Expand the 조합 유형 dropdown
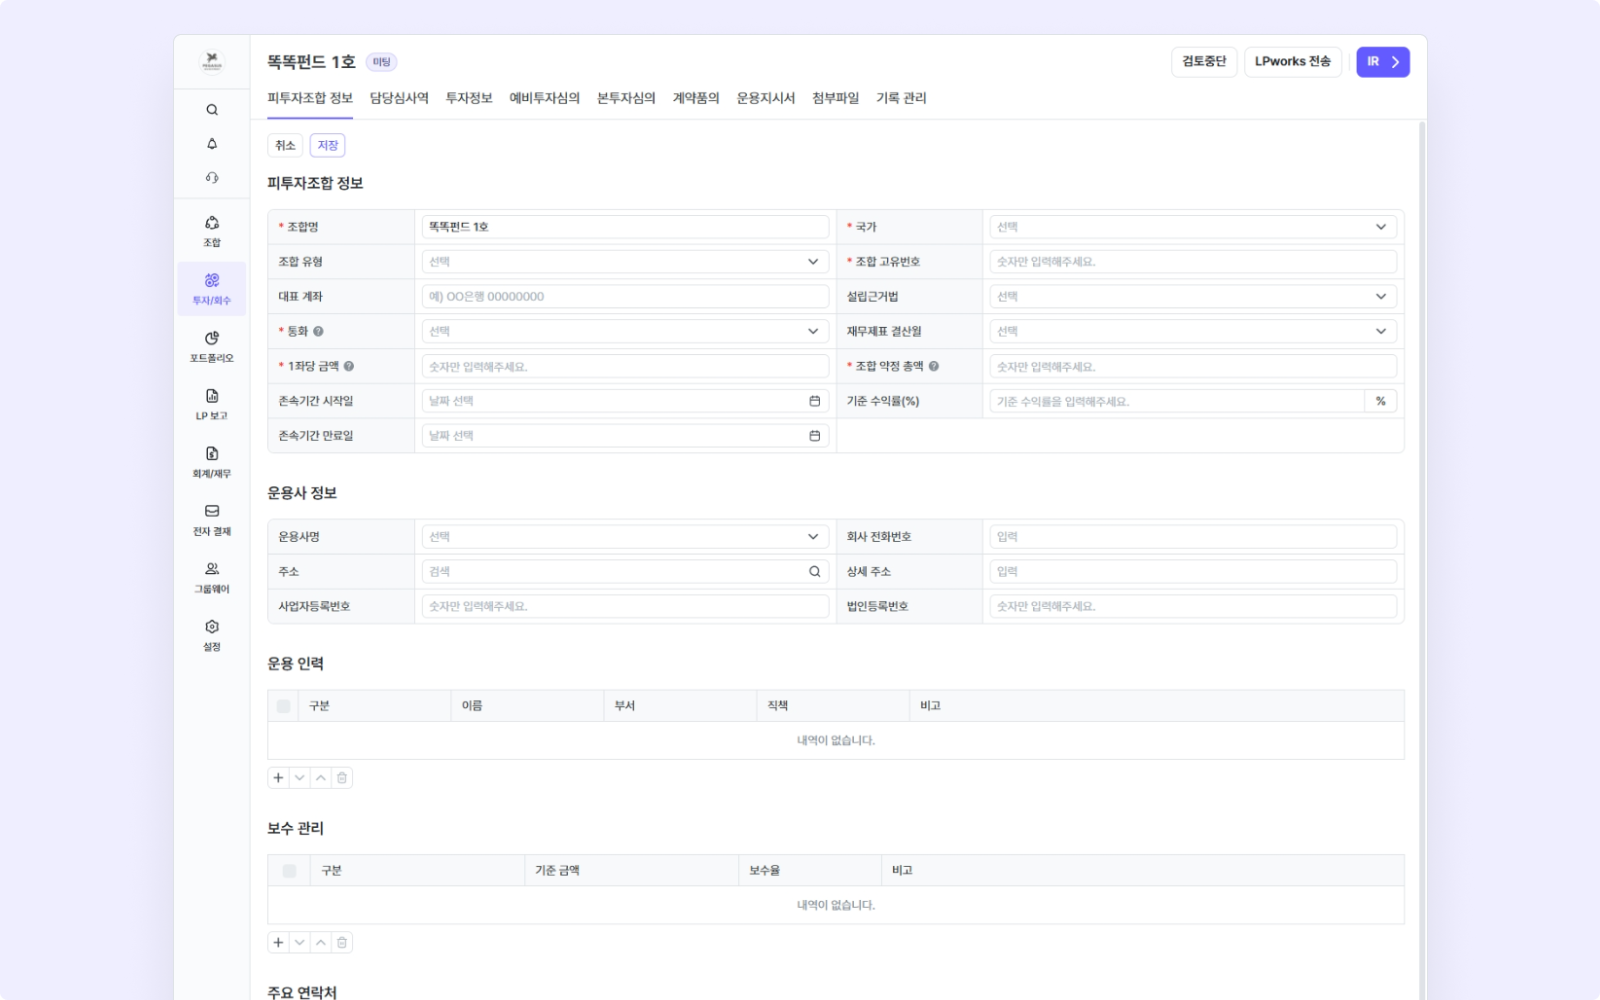The width and height of the screenshot is (1600, 1000). point(625,262)
